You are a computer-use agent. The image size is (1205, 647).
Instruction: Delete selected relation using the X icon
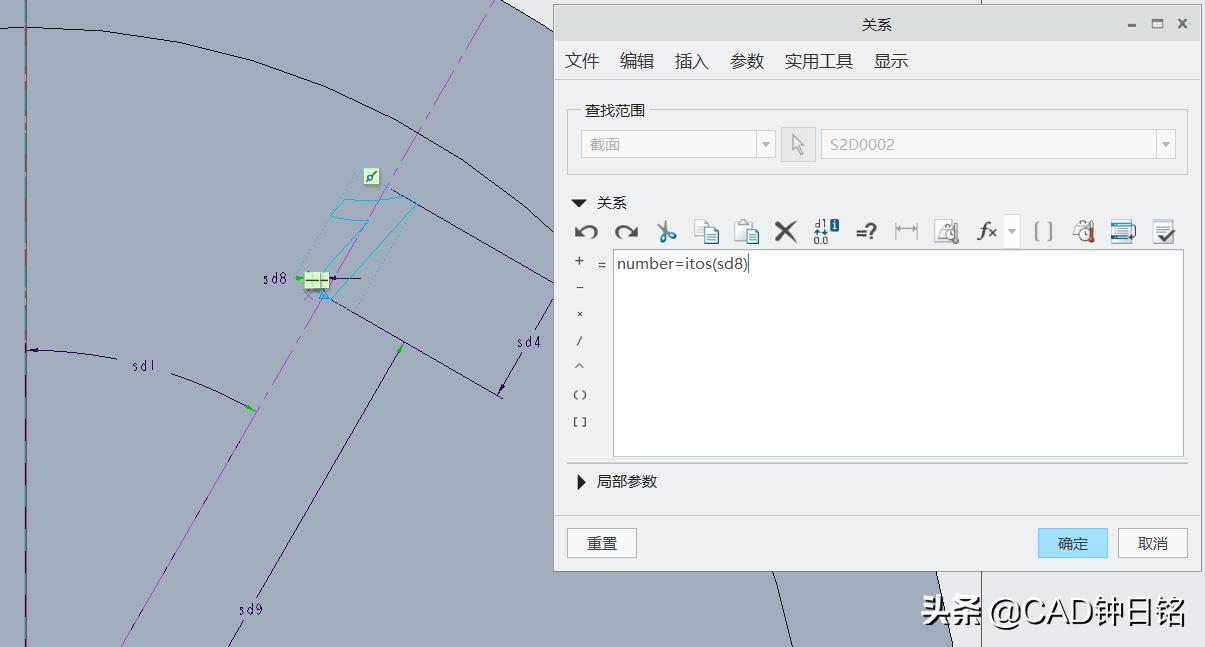(785, 231)
